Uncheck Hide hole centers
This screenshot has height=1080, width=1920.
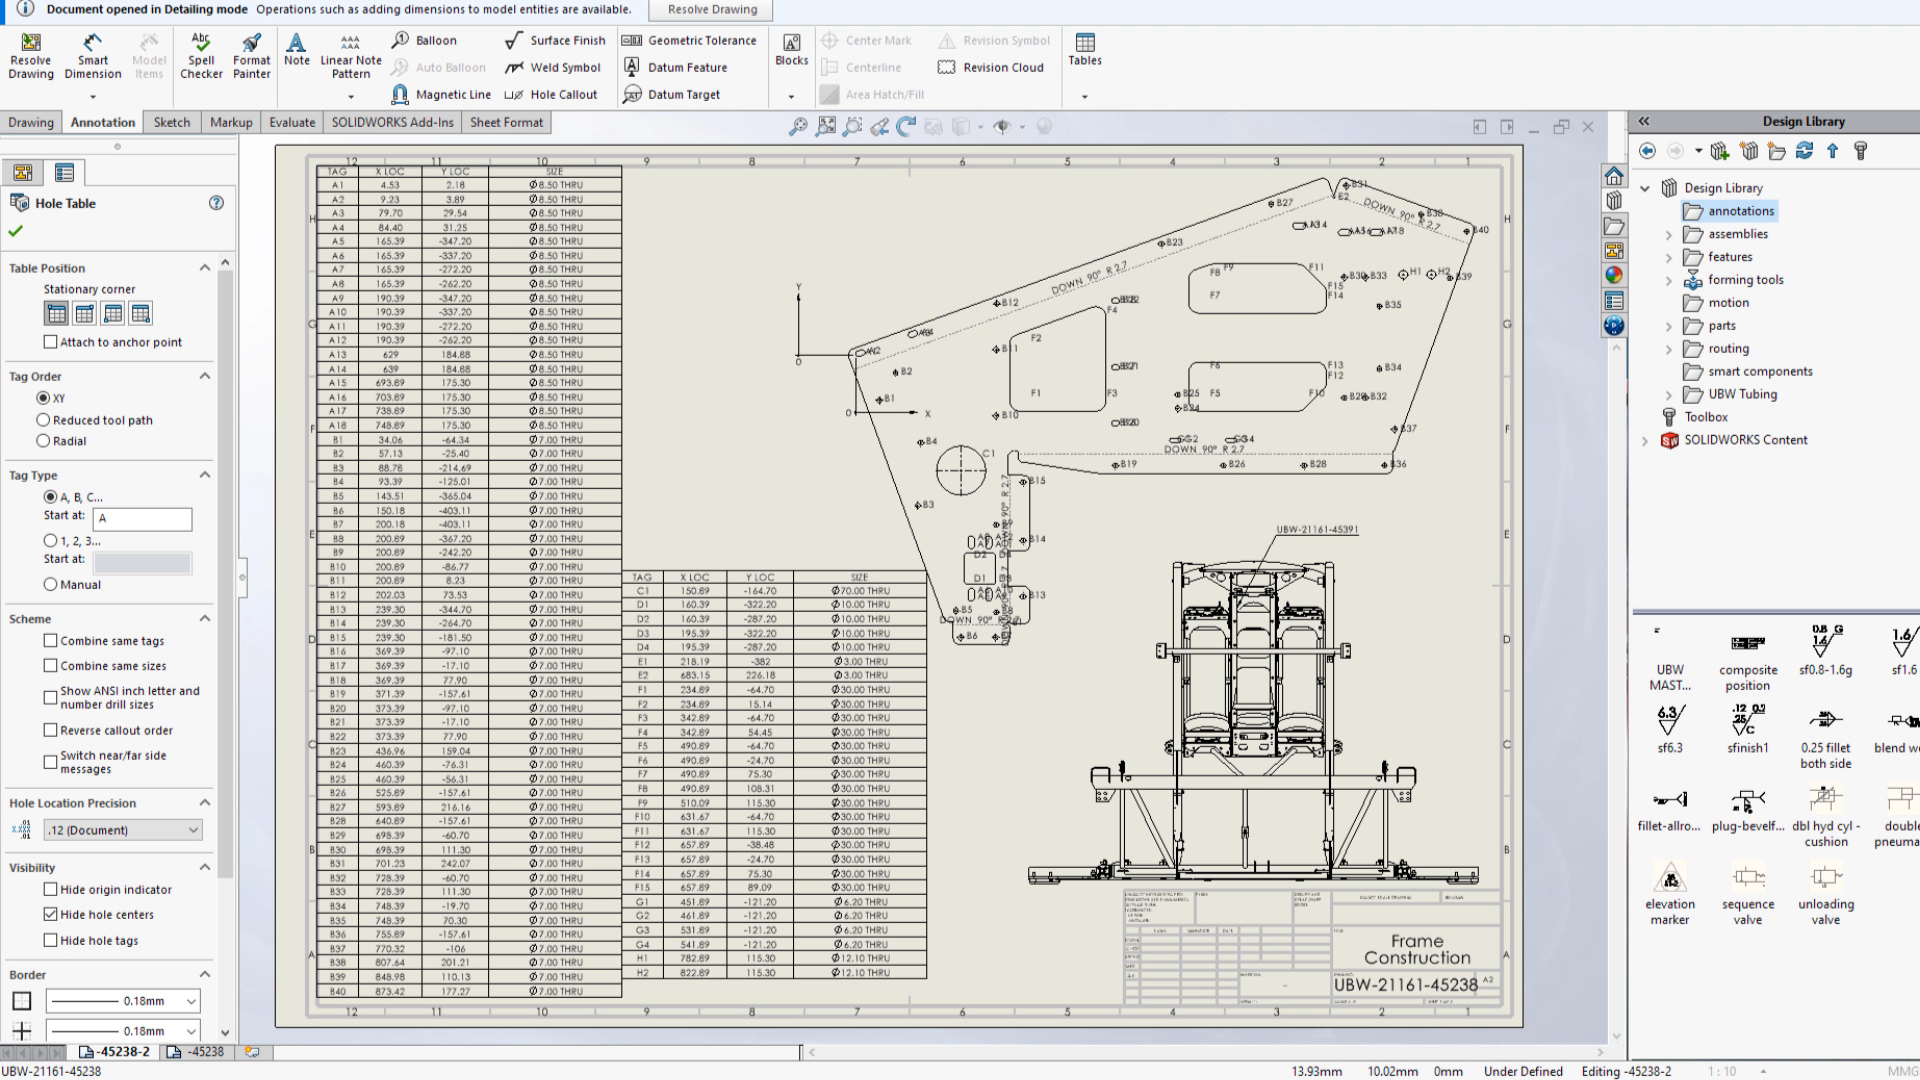coord(50,914)
